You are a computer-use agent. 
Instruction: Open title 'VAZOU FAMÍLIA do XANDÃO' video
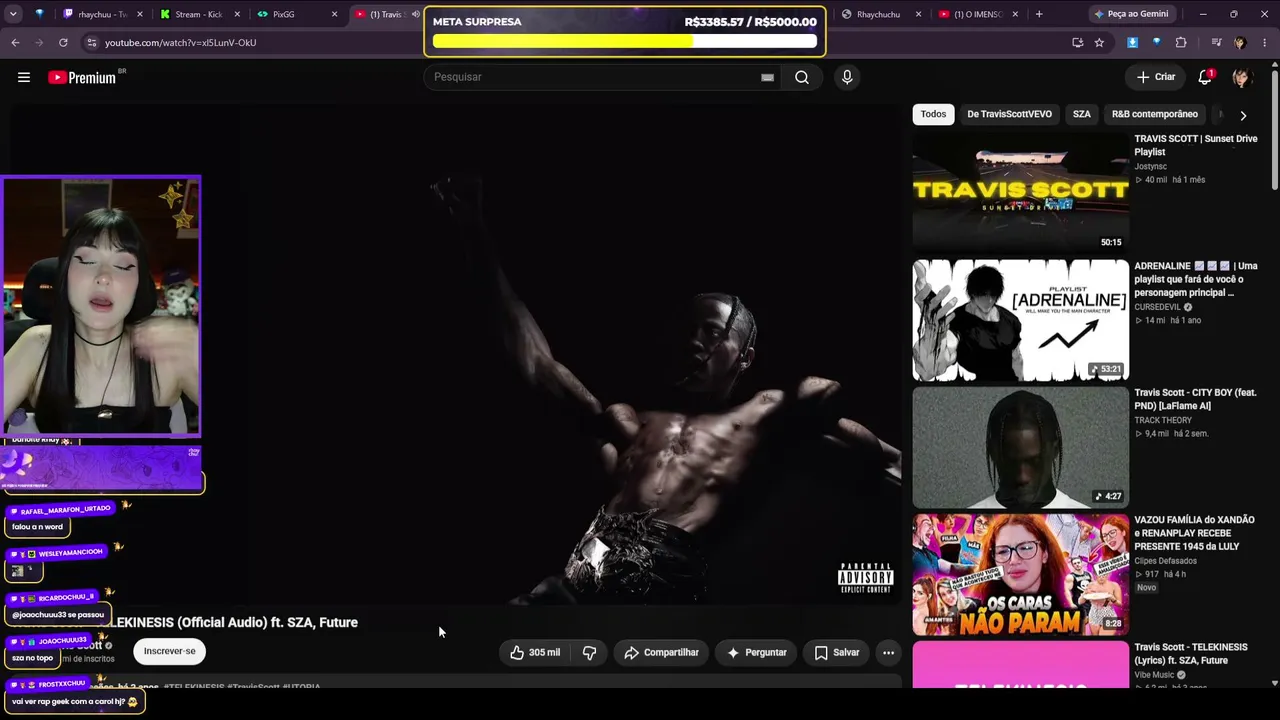1194,533
